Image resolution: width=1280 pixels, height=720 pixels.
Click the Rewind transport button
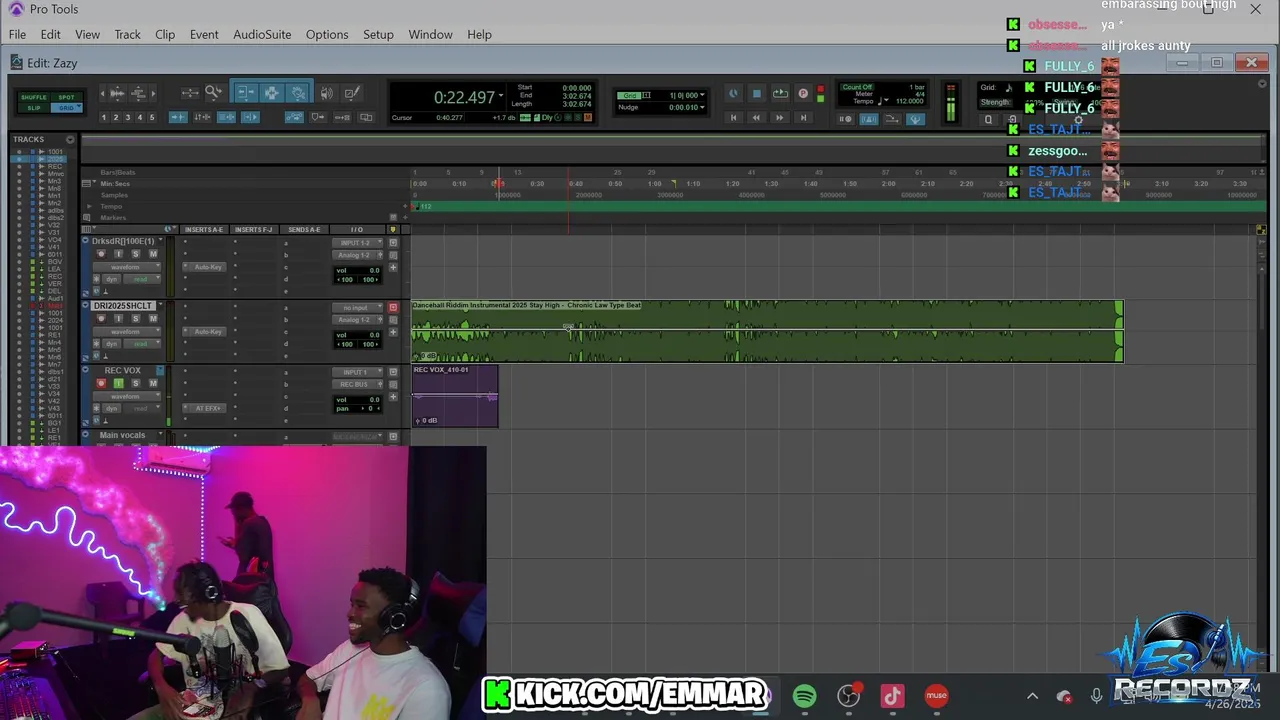point(756,117)
